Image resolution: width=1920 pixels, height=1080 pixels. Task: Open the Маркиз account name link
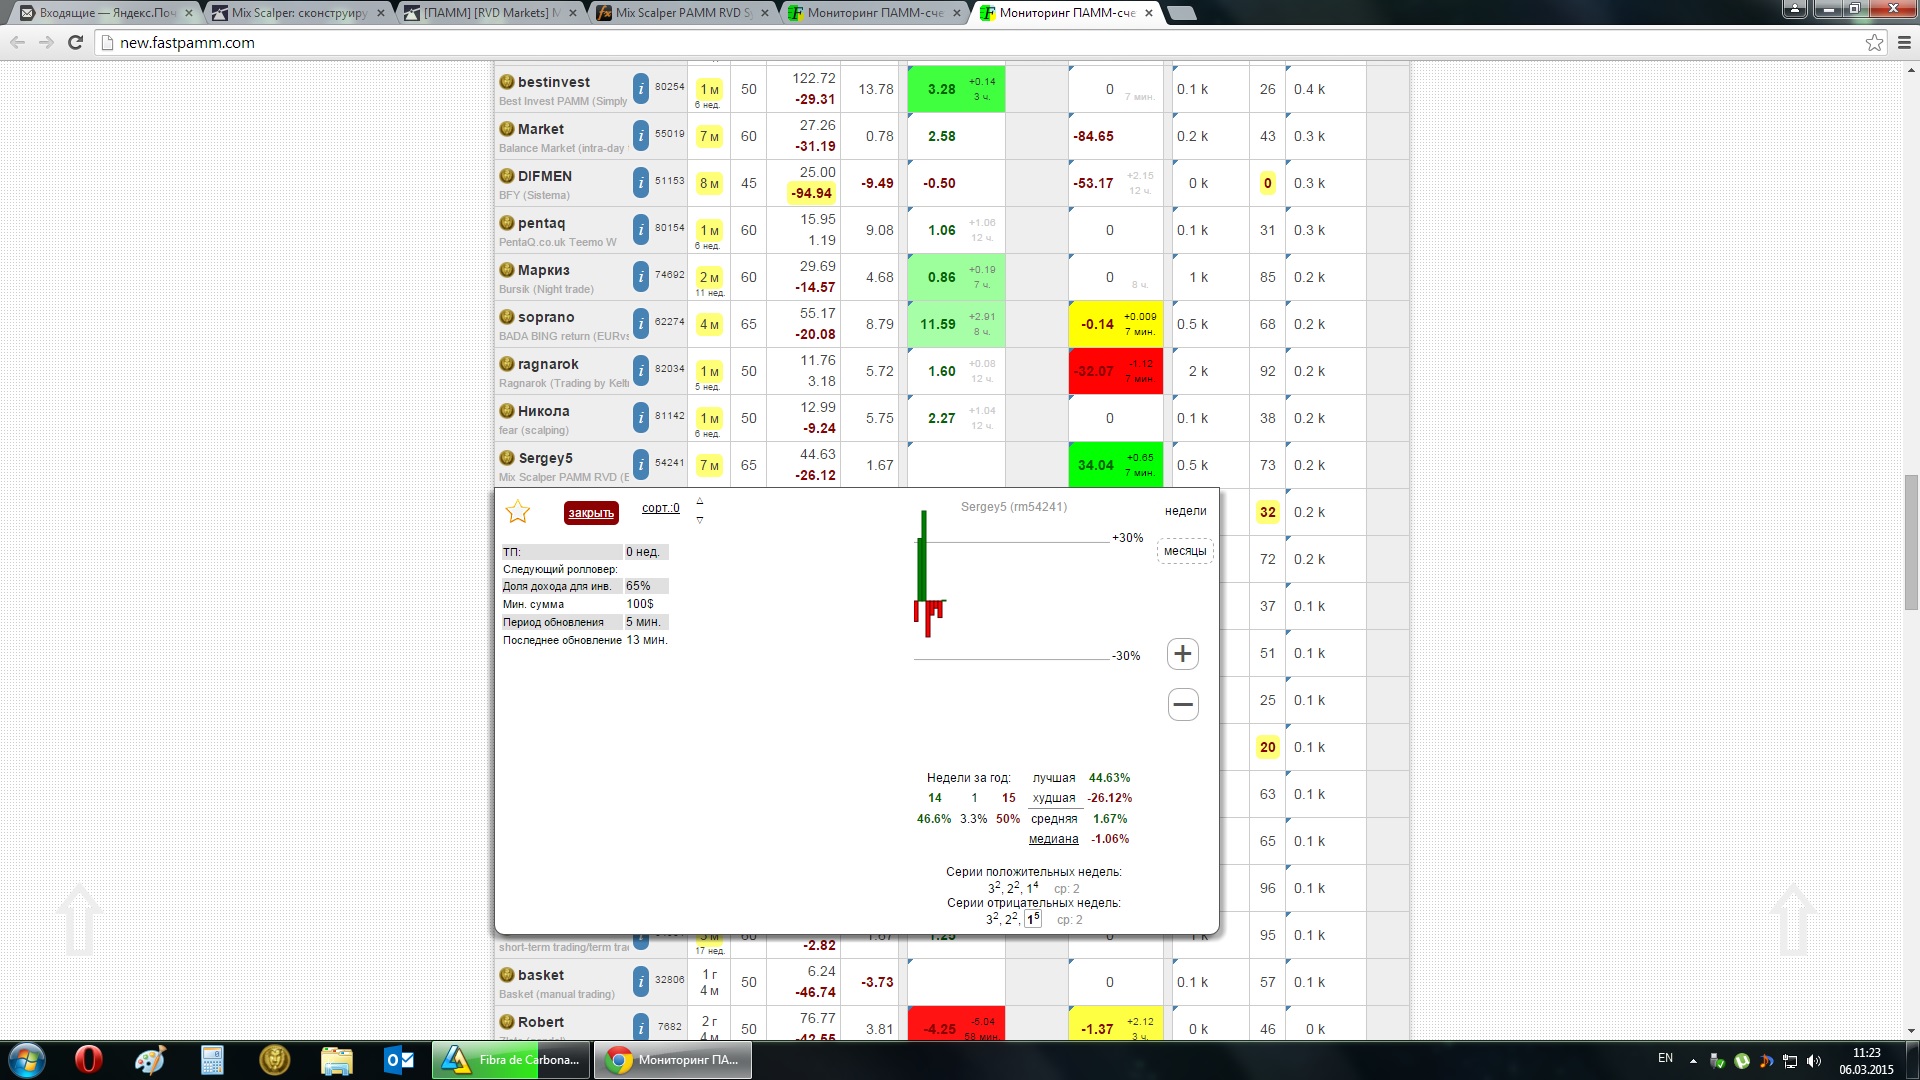tap(544, 270)
